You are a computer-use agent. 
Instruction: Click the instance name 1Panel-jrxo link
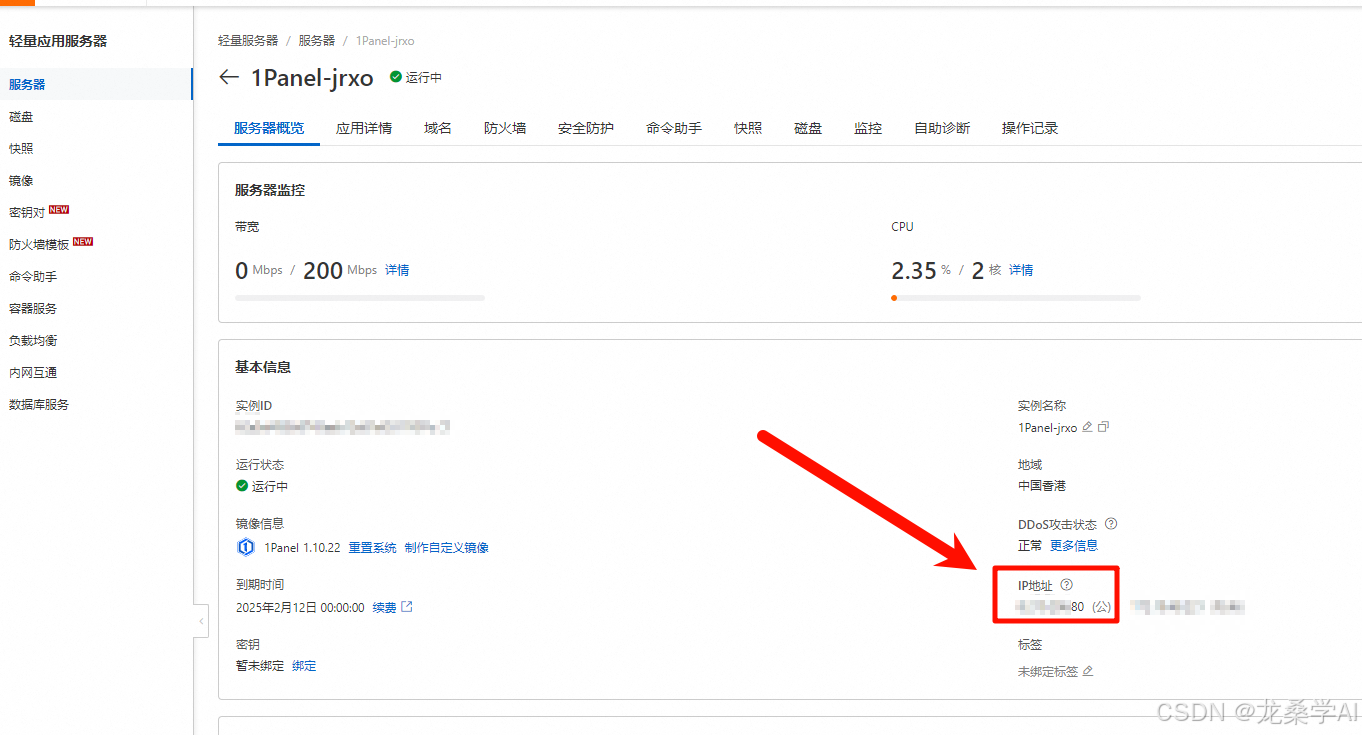click(x=1047, y=427)
